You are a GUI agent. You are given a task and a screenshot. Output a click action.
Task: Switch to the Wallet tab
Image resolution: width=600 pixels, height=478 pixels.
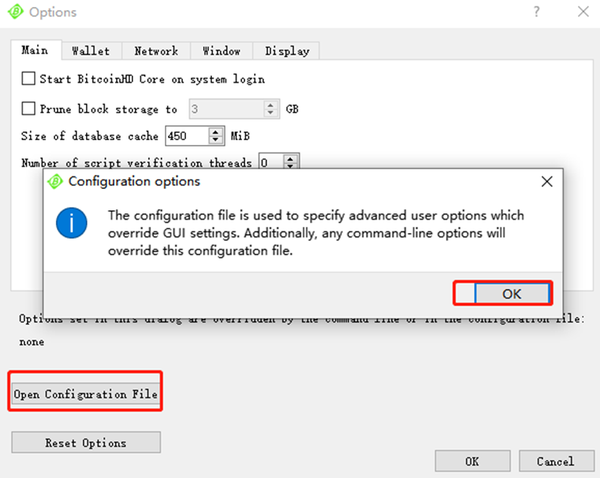click(x=91, y=51)
